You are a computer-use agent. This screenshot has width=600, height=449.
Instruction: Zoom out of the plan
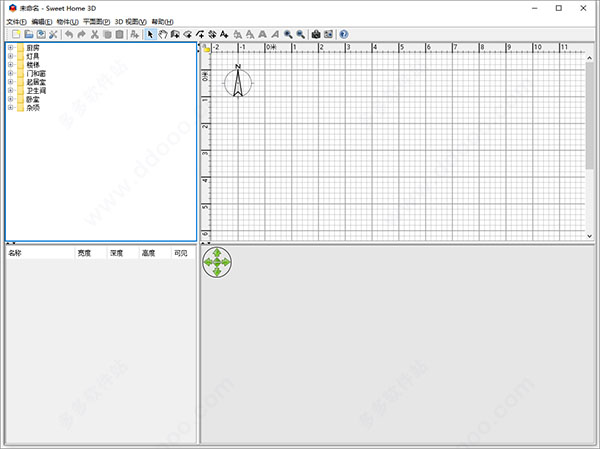(x=301, y=34)
